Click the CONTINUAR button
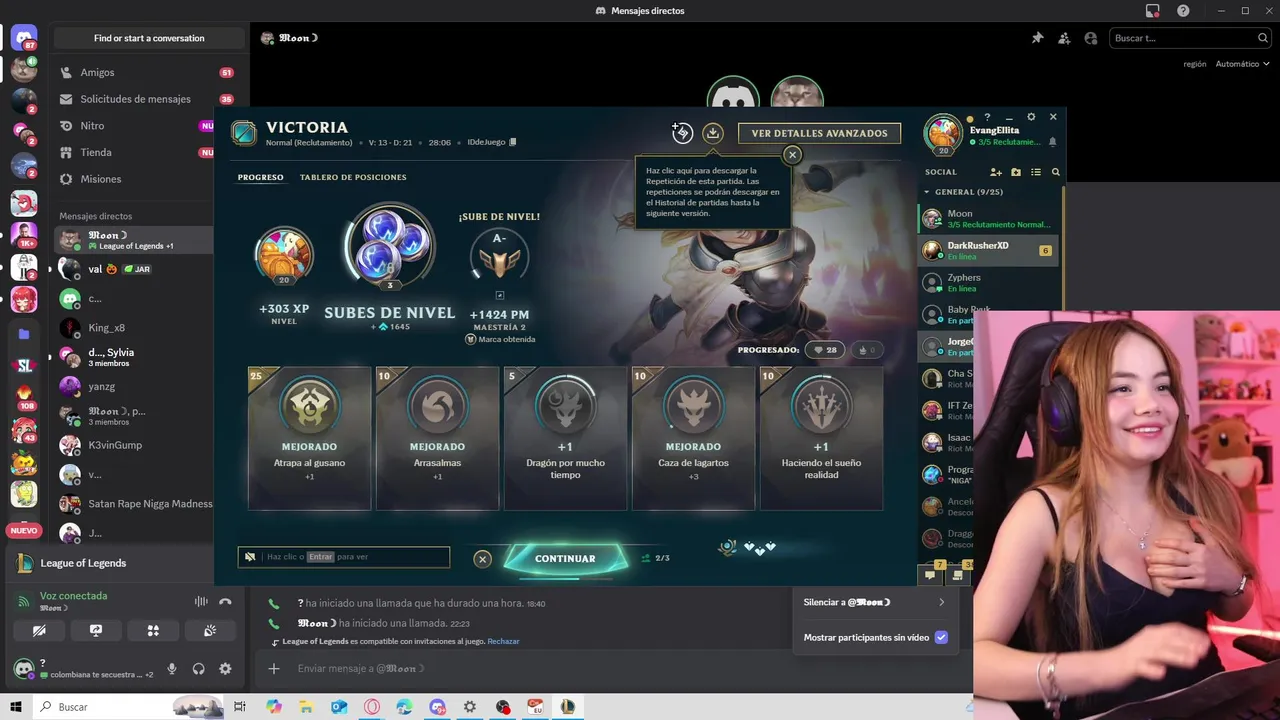 click(565, 558)
